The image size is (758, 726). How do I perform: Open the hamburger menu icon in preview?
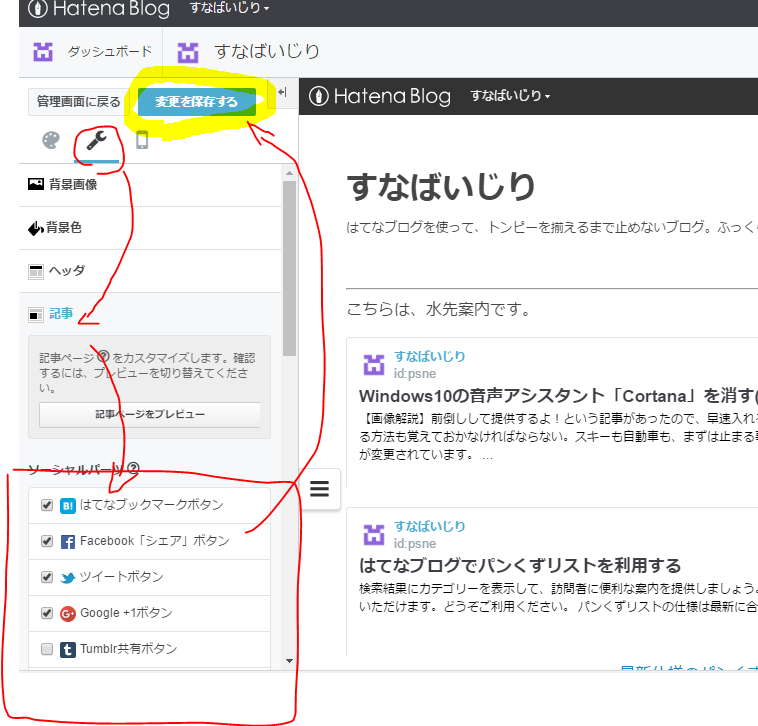pyautogui.click(x=320, y=489)
